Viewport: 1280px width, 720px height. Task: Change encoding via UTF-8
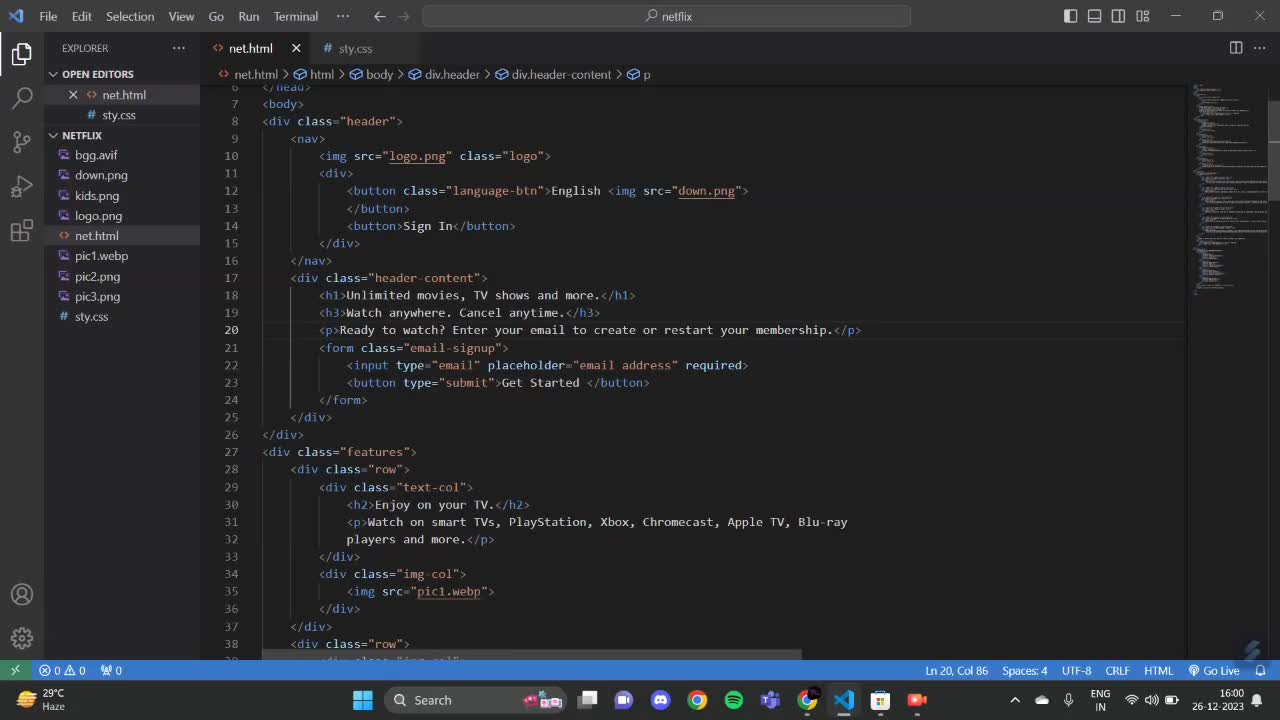1076,670
